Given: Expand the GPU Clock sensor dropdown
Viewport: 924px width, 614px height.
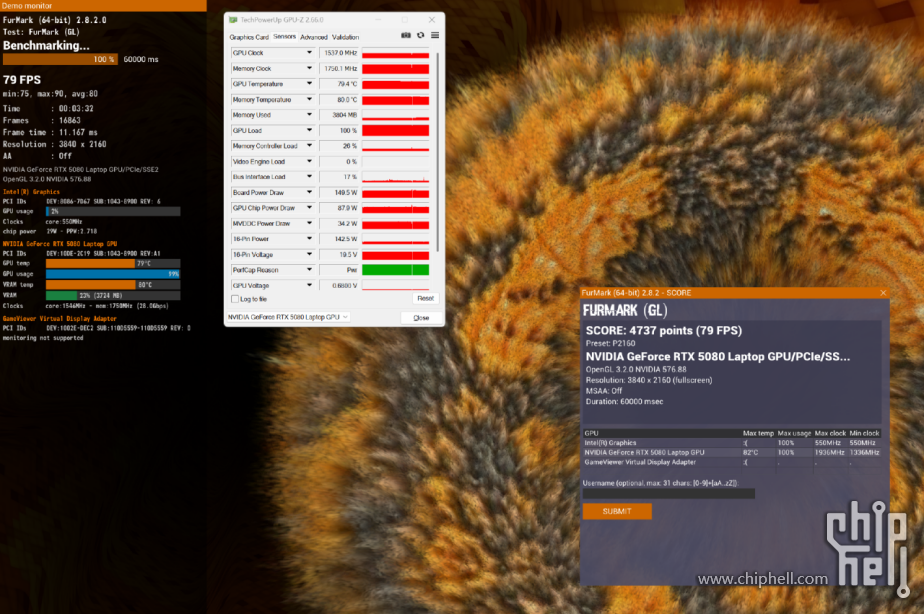Looking at the screenshot, I should click(x=309, y=53).
